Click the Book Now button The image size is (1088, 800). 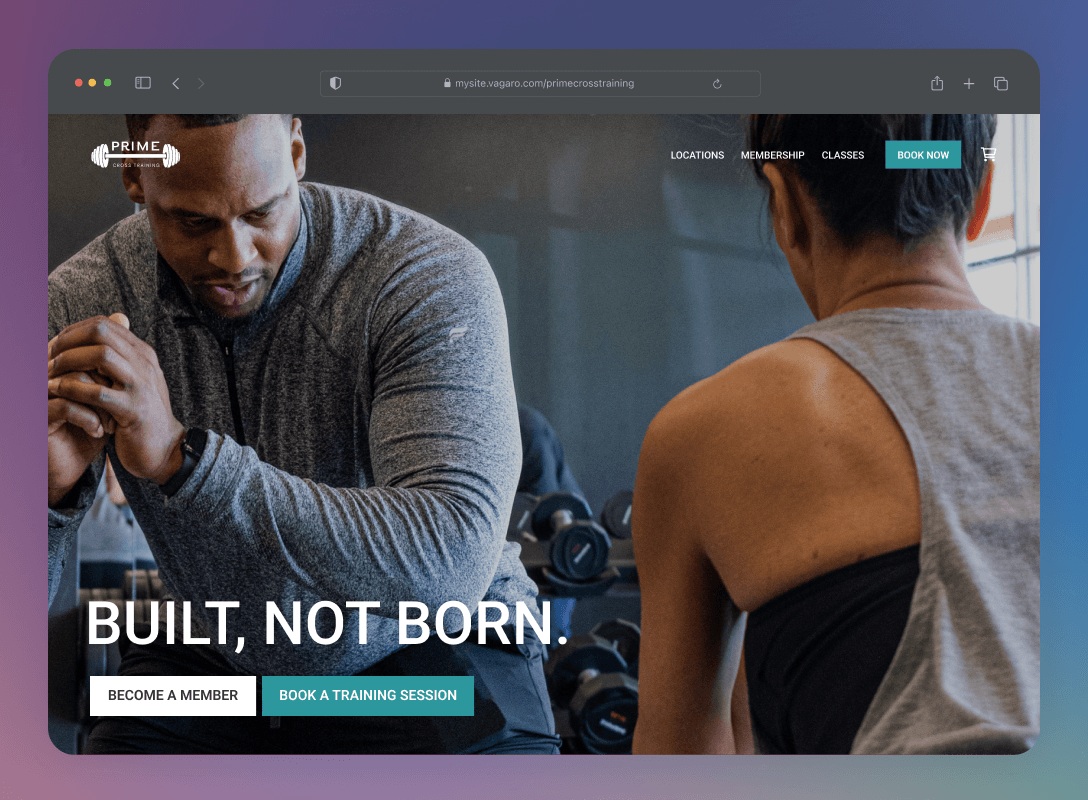(923, 155)
